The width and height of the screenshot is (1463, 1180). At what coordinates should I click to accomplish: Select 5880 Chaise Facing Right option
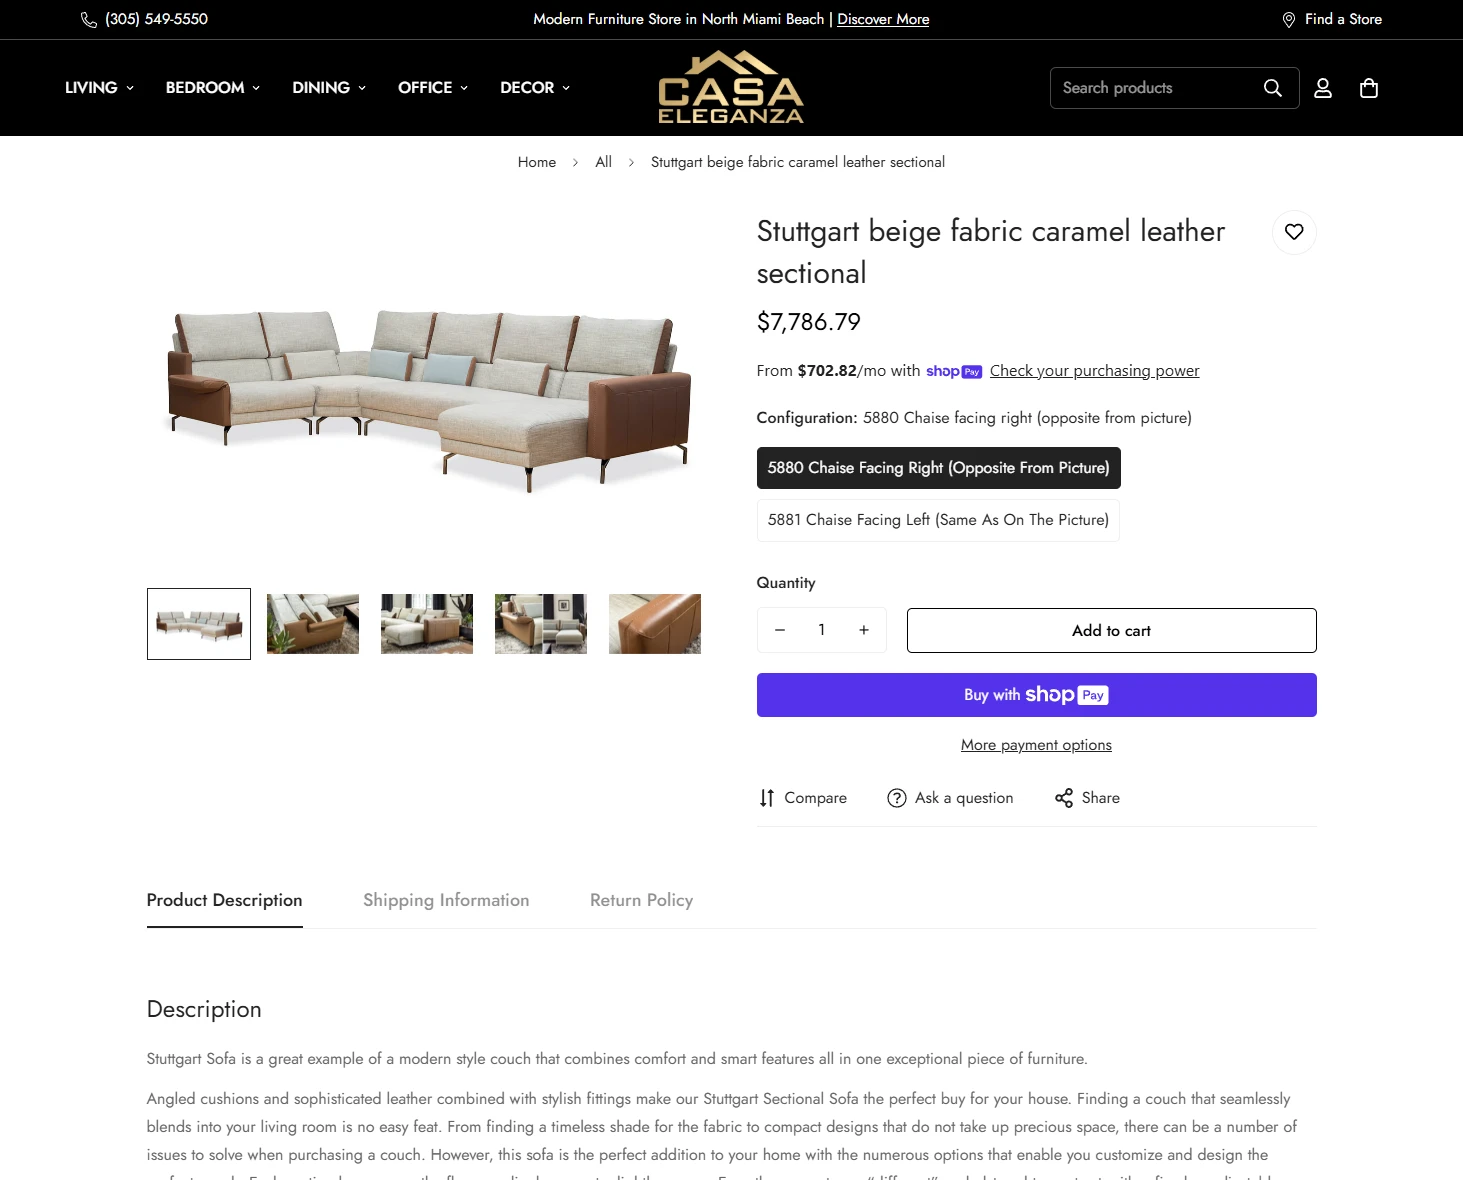pos(938,468)
